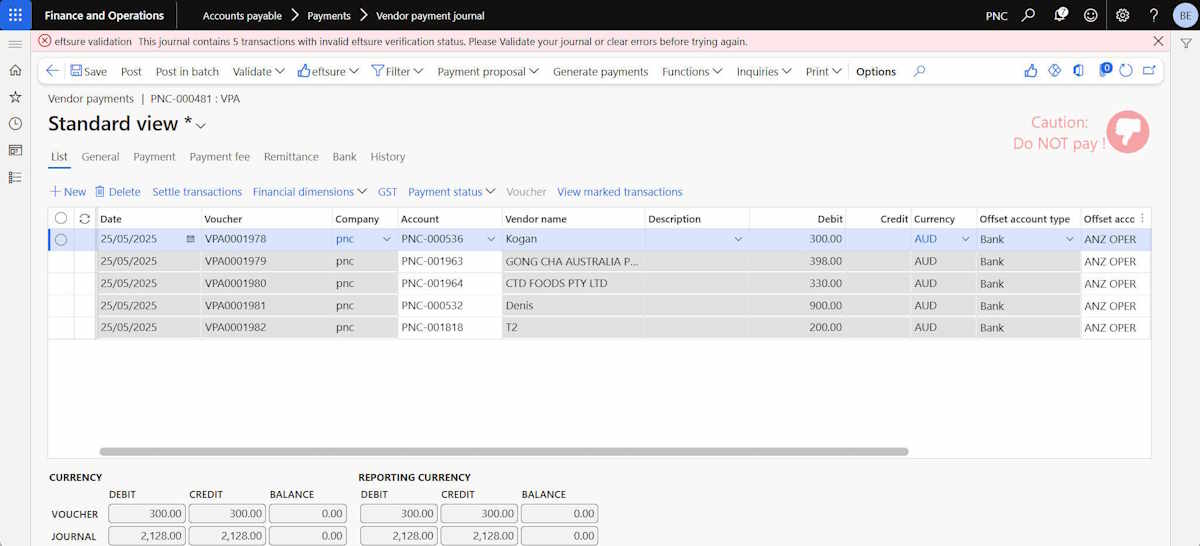Click Generate payments
Viewport: 1200px width, 546px height.
tap(600, 72)
